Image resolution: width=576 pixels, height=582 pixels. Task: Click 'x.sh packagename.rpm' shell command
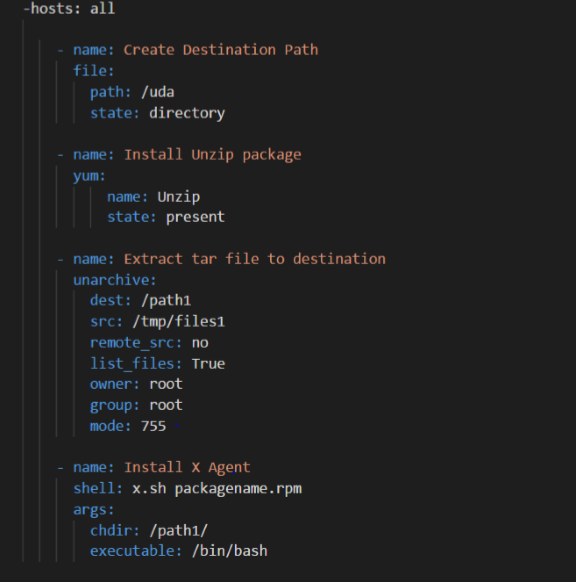click(x=217, y=488)
